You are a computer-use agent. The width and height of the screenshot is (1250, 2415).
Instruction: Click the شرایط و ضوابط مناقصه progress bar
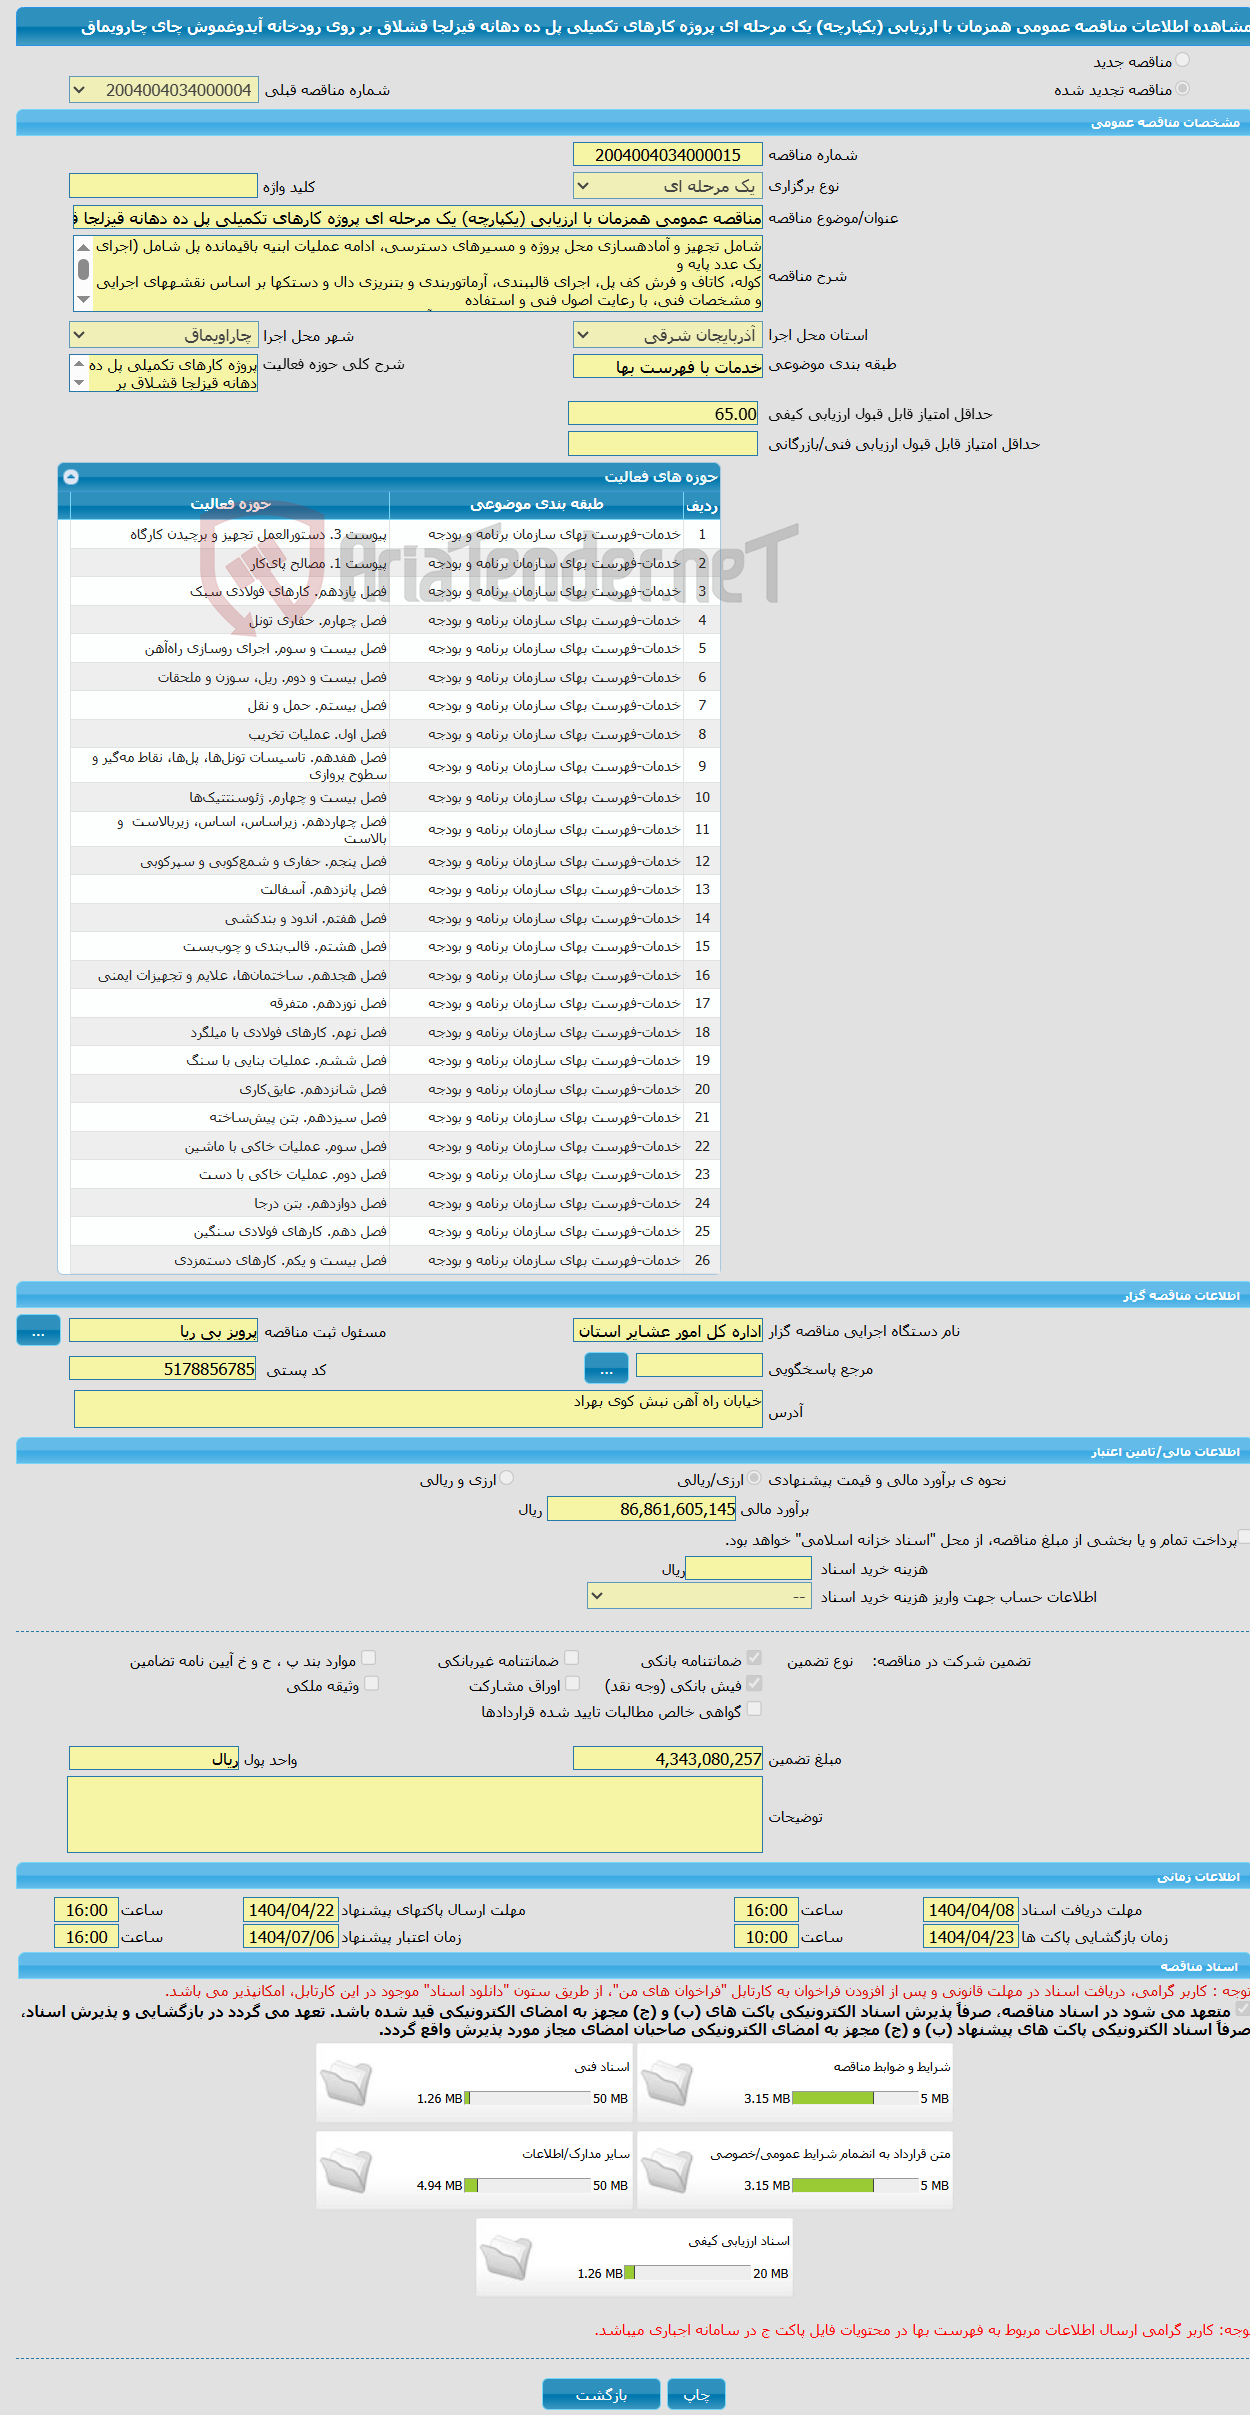click(854, 2098)
